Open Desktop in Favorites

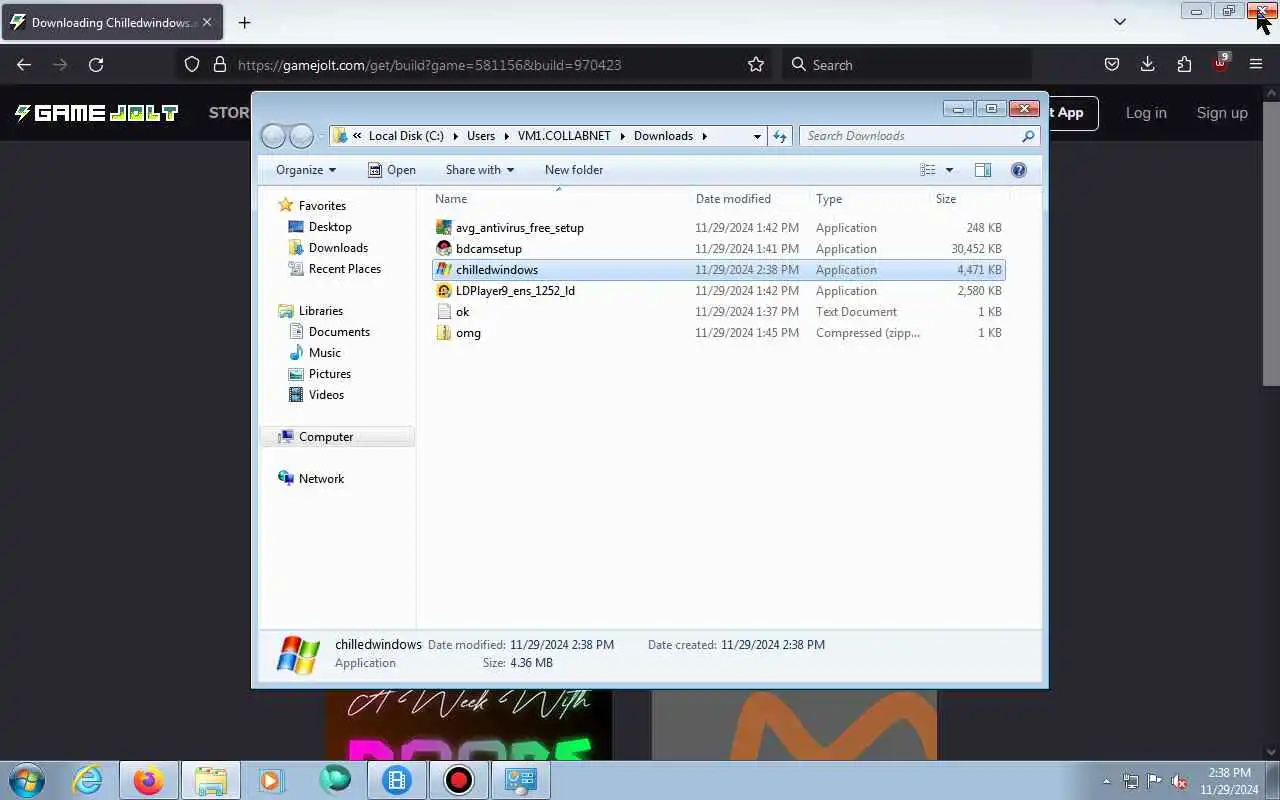(x=330, y=227)
